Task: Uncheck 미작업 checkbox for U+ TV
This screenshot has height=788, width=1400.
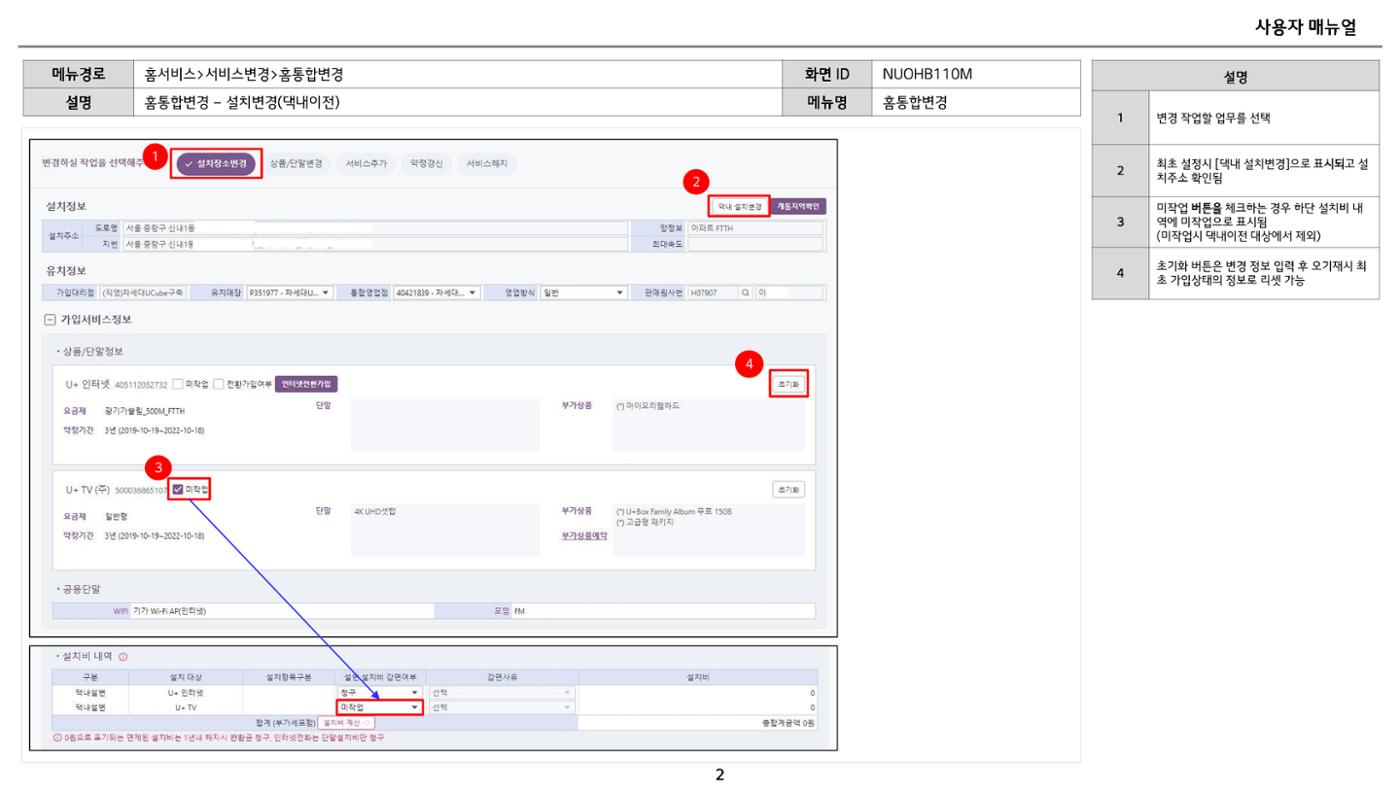Action: [178, 489]
